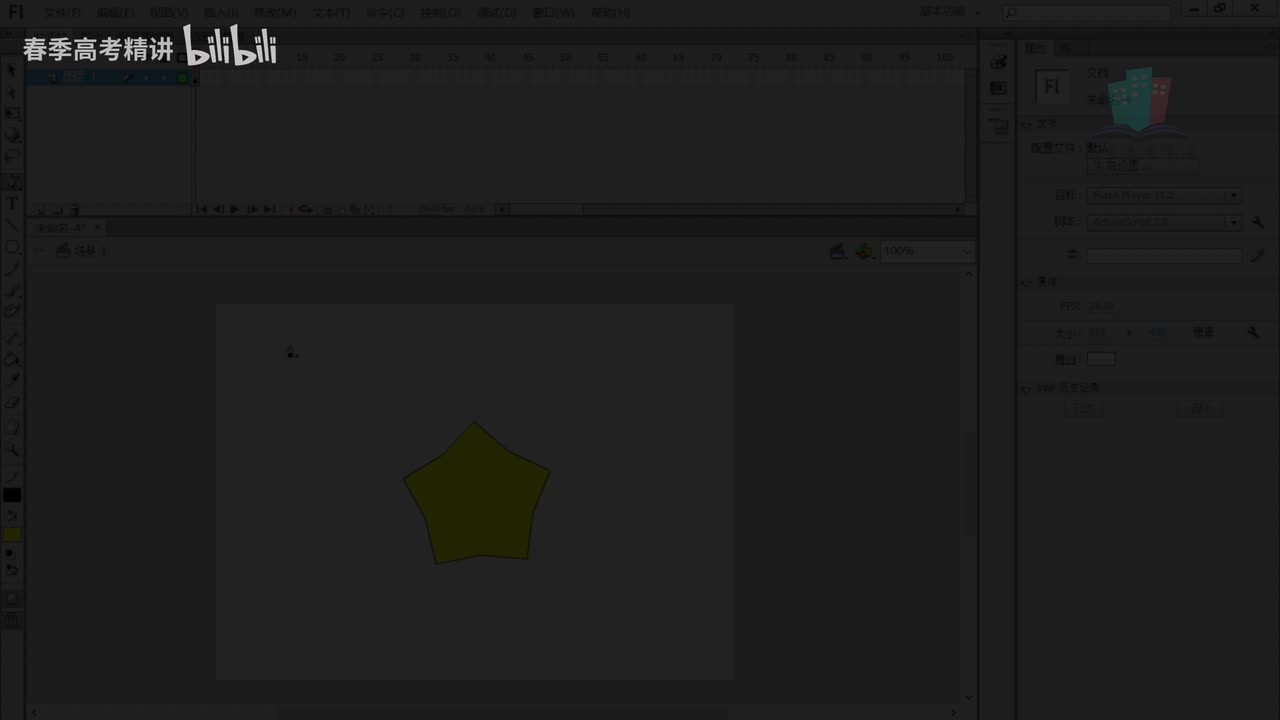Open the Modify menu
1280x720 pixels.
click(x=275, y=12)
